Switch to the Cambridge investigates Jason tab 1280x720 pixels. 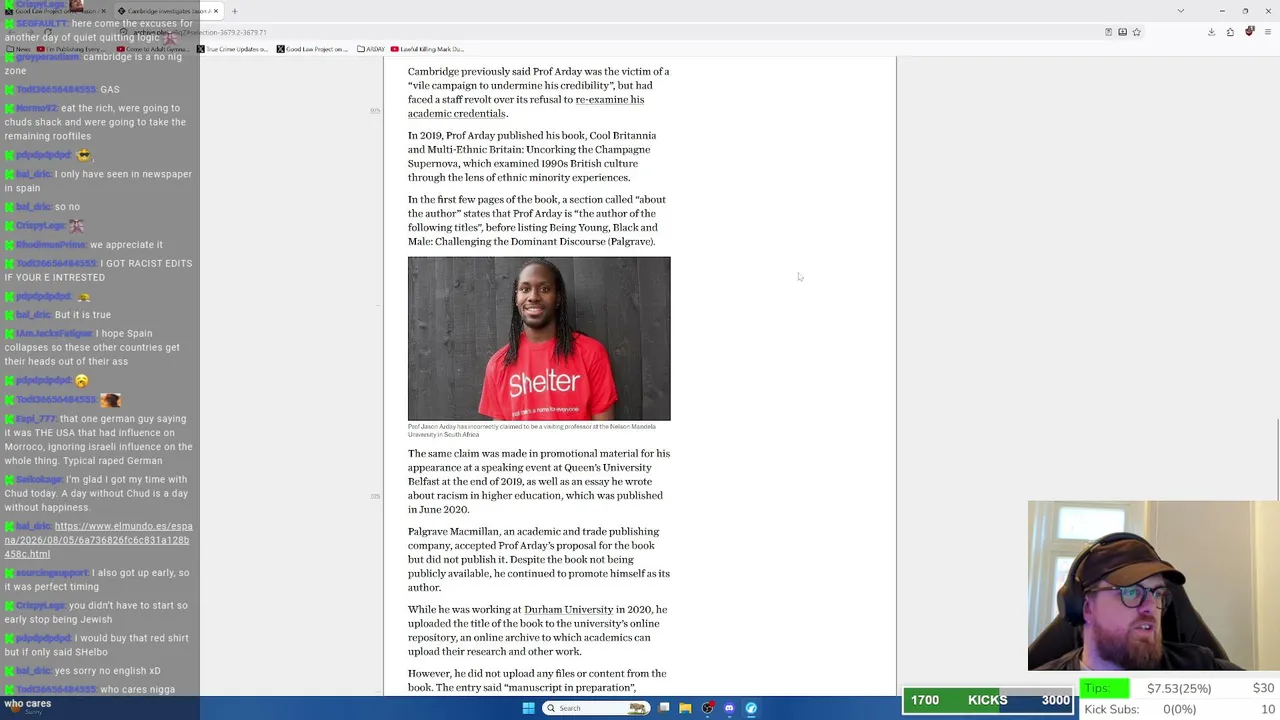click(166, 11)
